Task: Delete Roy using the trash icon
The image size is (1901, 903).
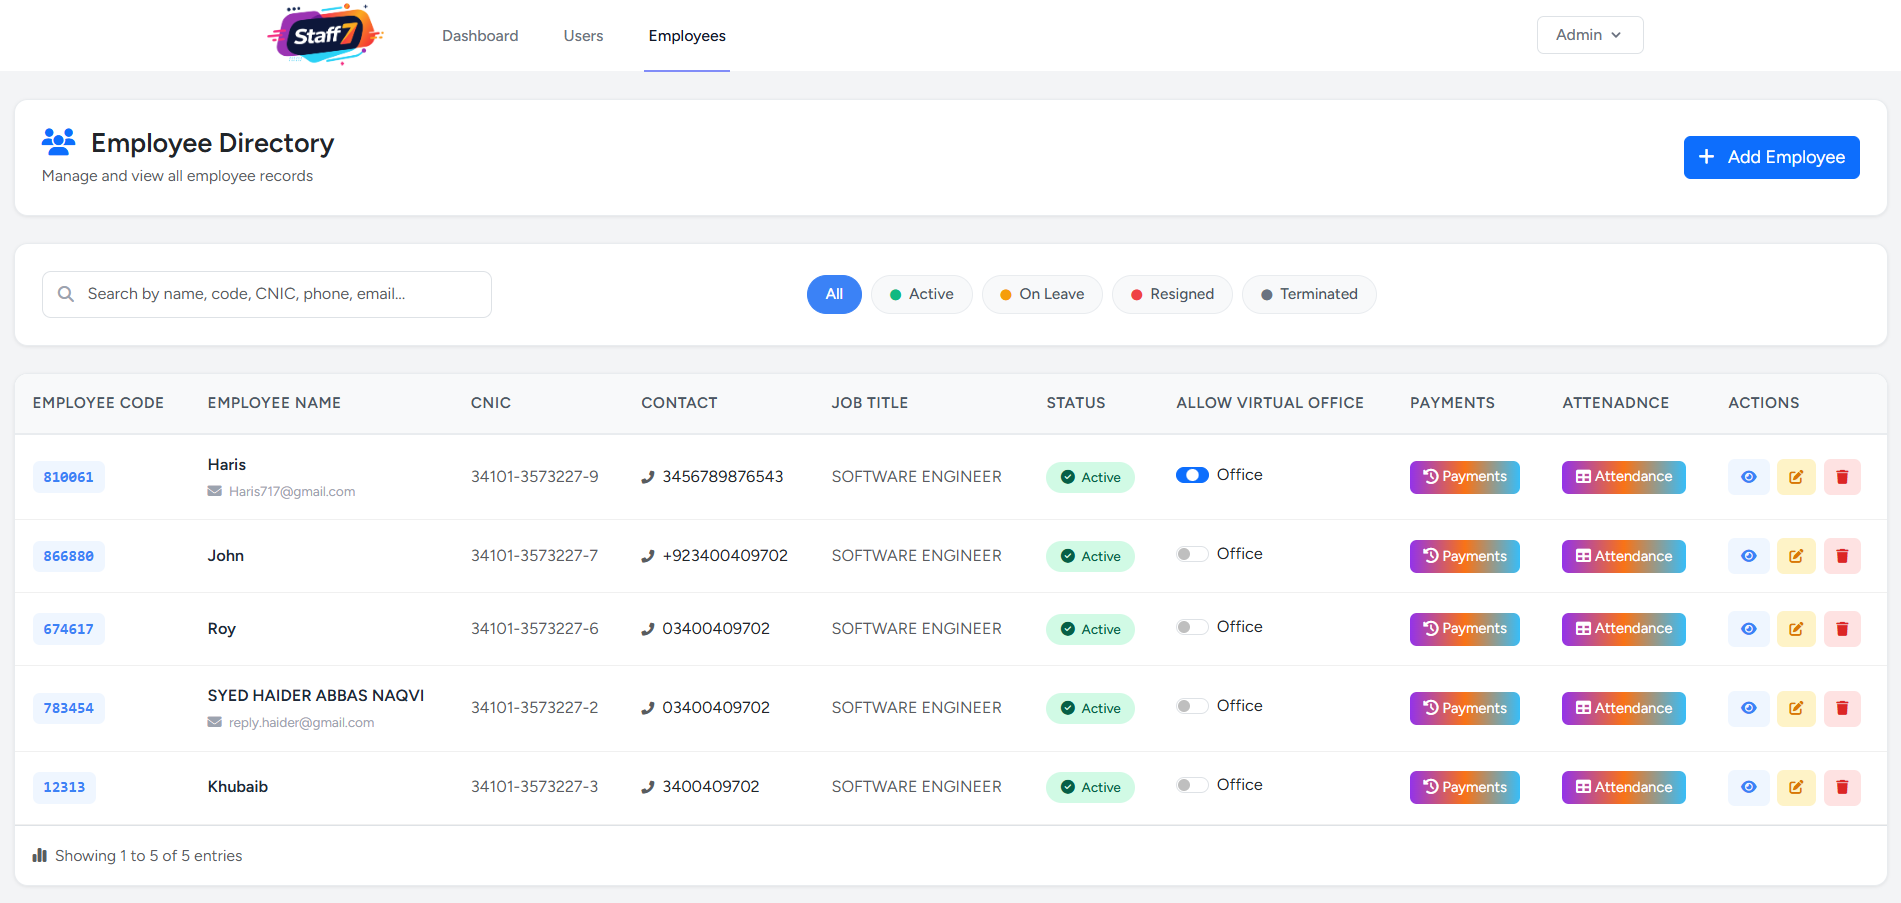Action: click(1841, 629)
